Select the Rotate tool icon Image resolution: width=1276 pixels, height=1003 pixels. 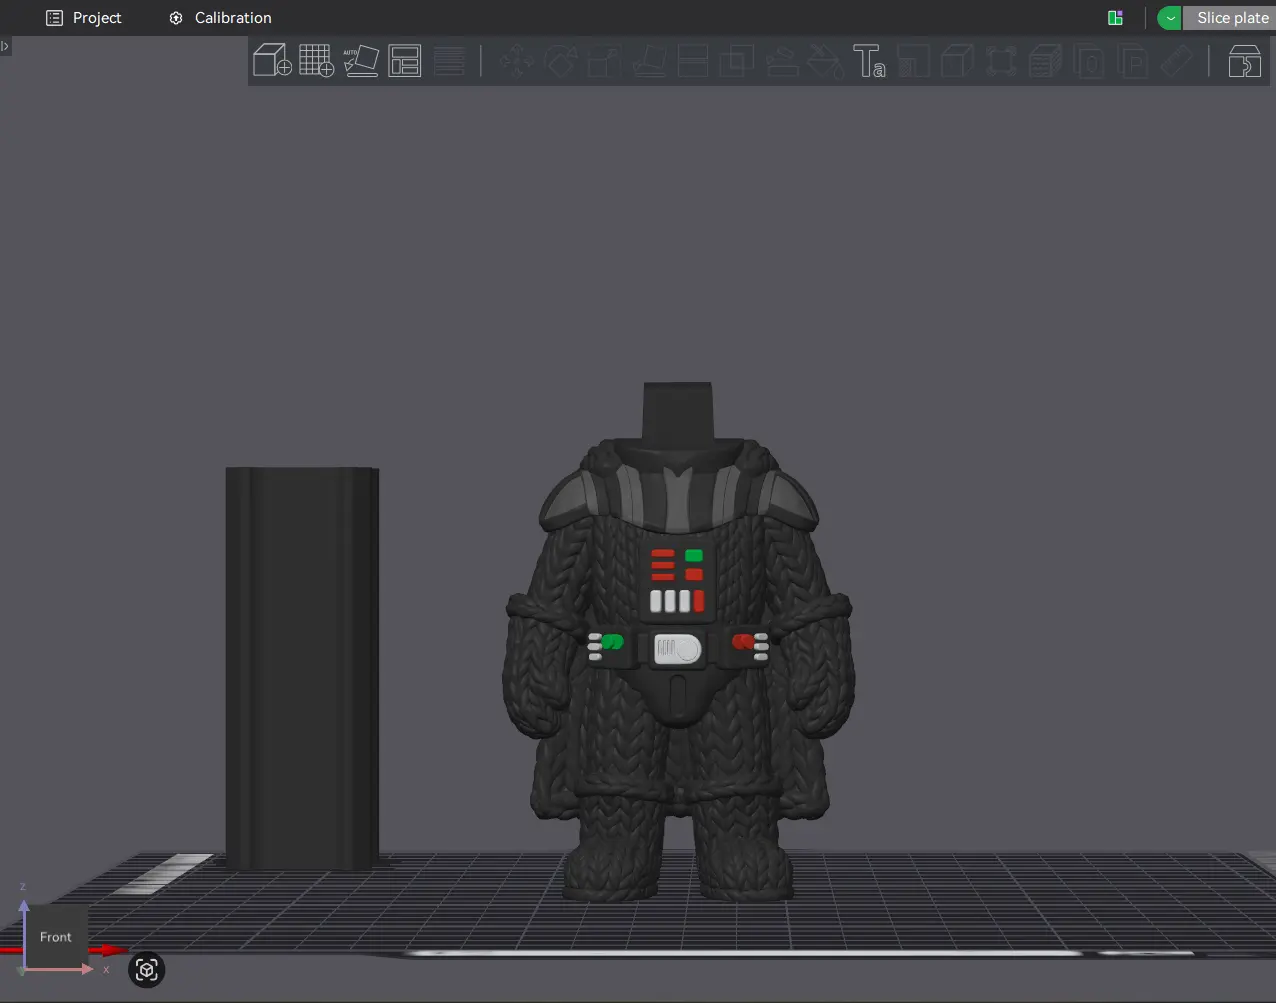tap(561, 61)
